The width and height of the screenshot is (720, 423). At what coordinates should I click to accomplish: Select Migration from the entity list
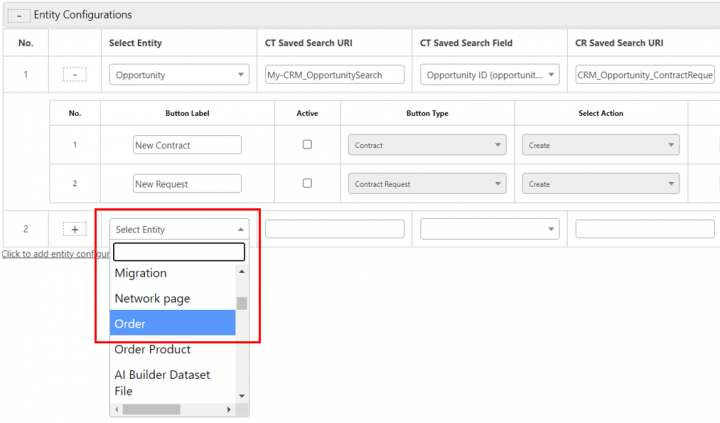(141, 273)
